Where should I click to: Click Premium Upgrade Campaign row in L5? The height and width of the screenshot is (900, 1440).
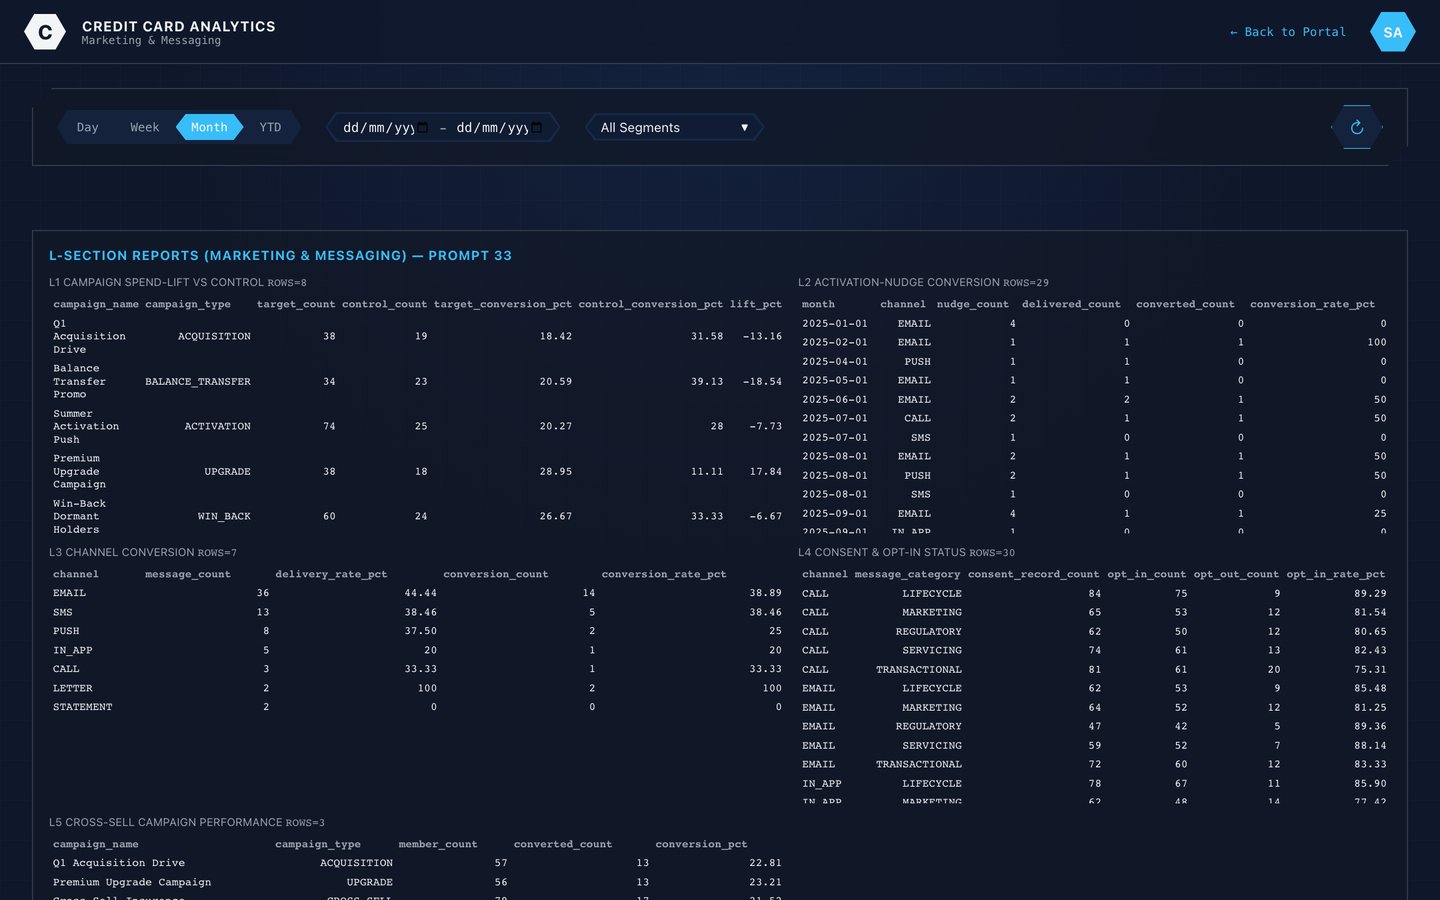point(417,883)
